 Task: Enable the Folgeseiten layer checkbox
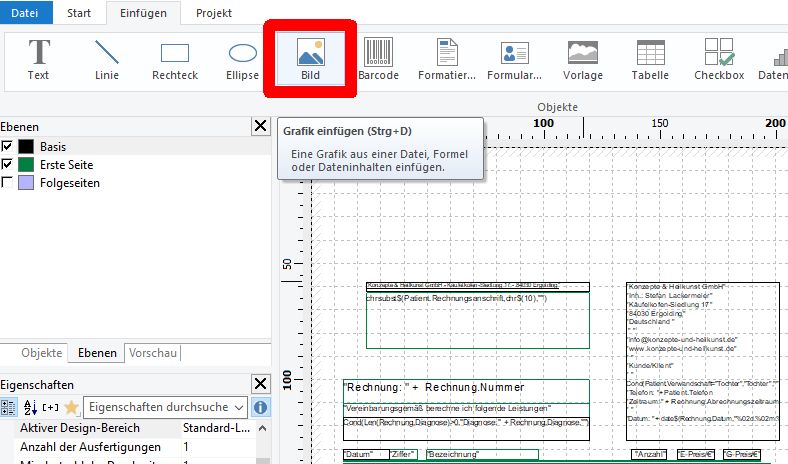click(8, 183)
